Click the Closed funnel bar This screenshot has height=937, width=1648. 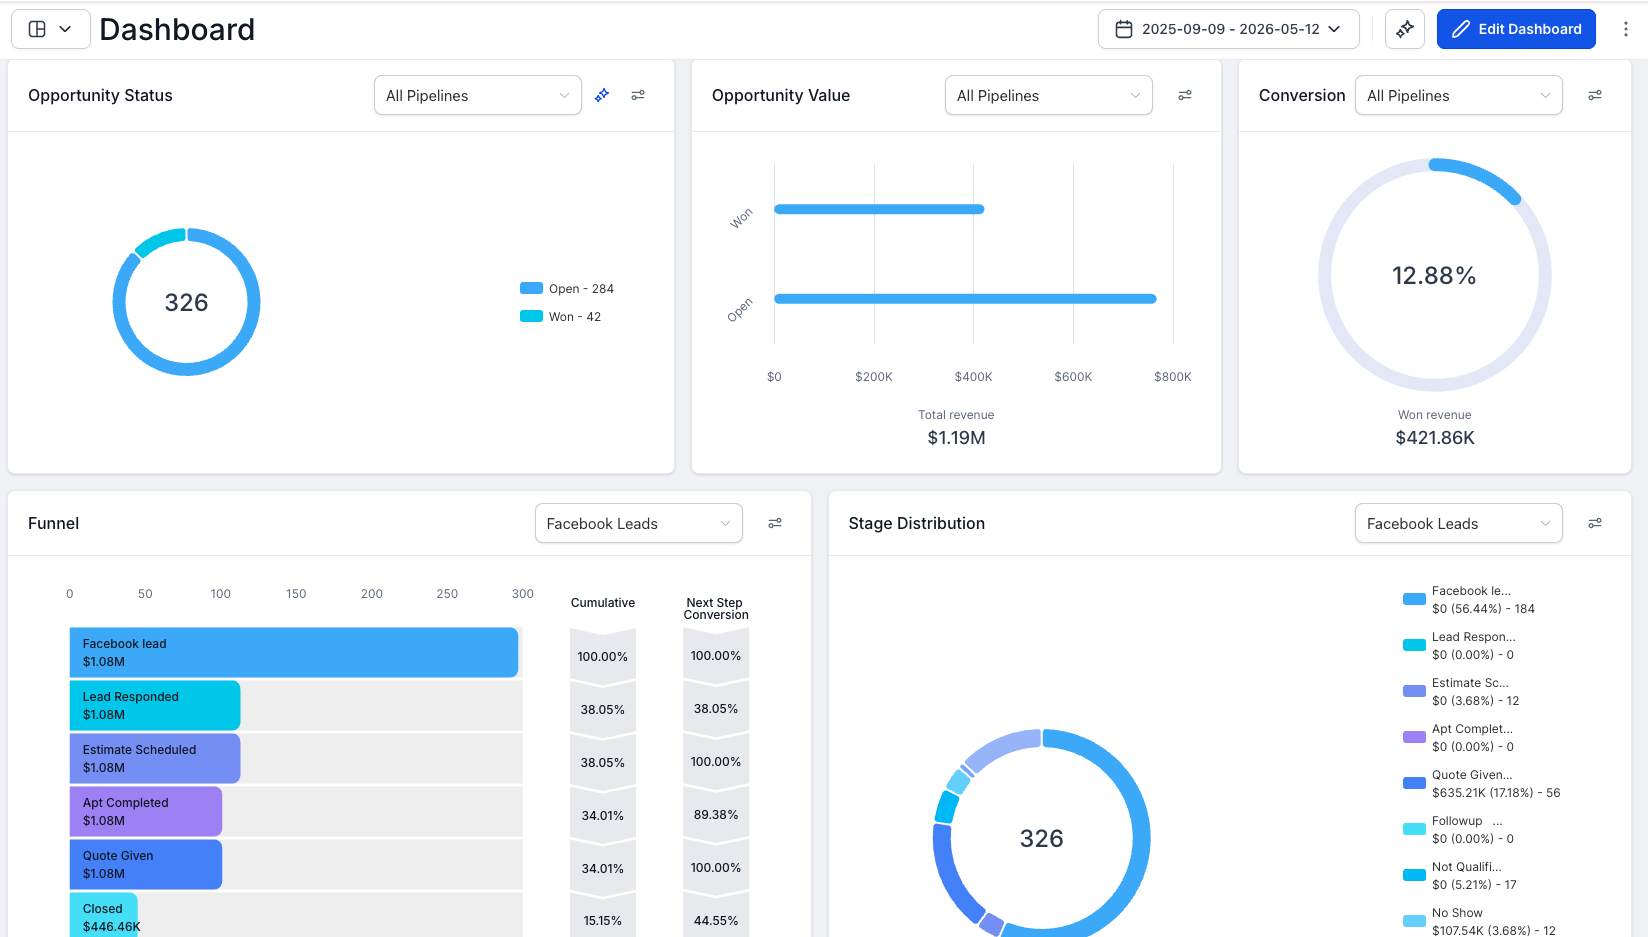pos(104,914)
